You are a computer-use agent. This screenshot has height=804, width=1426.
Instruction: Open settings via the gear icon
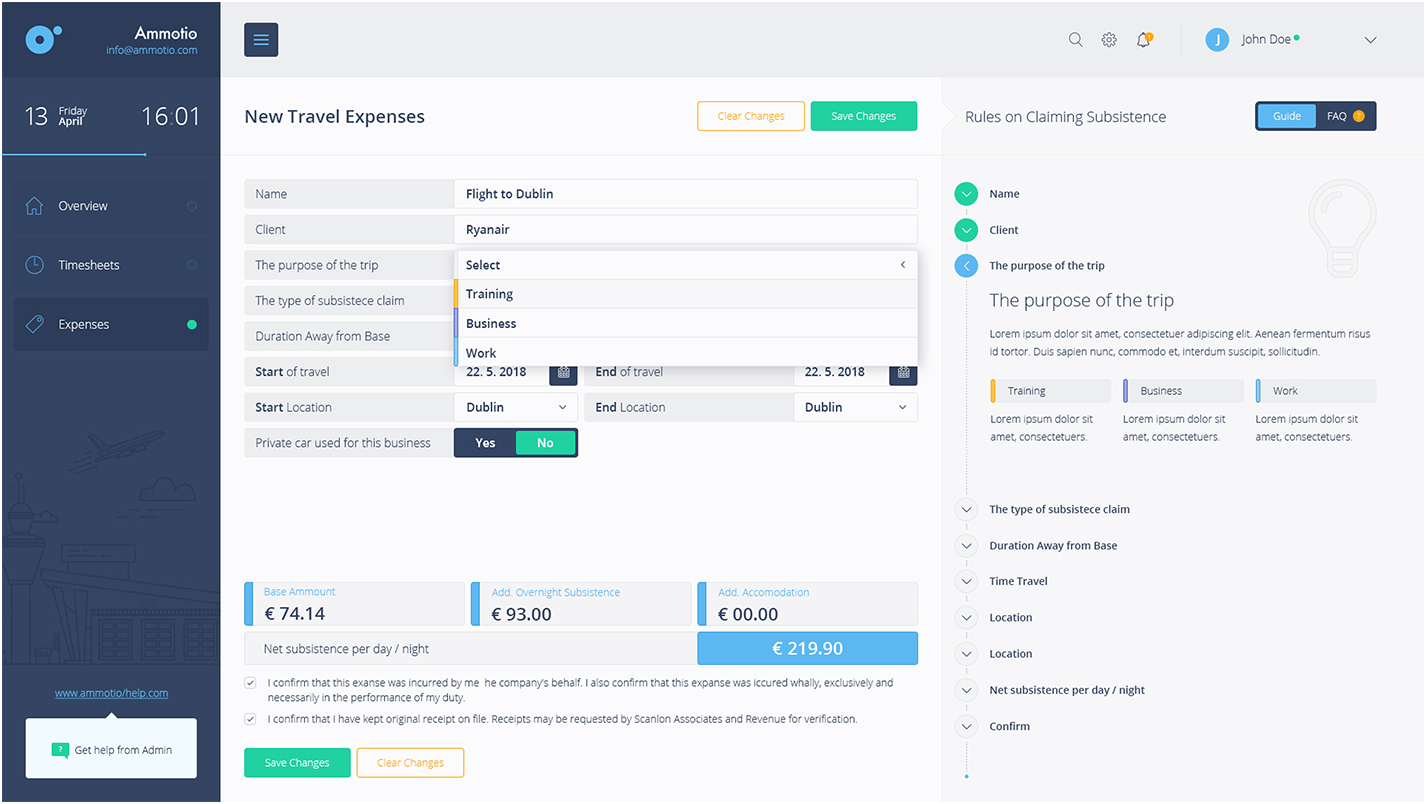(1109, 40)
